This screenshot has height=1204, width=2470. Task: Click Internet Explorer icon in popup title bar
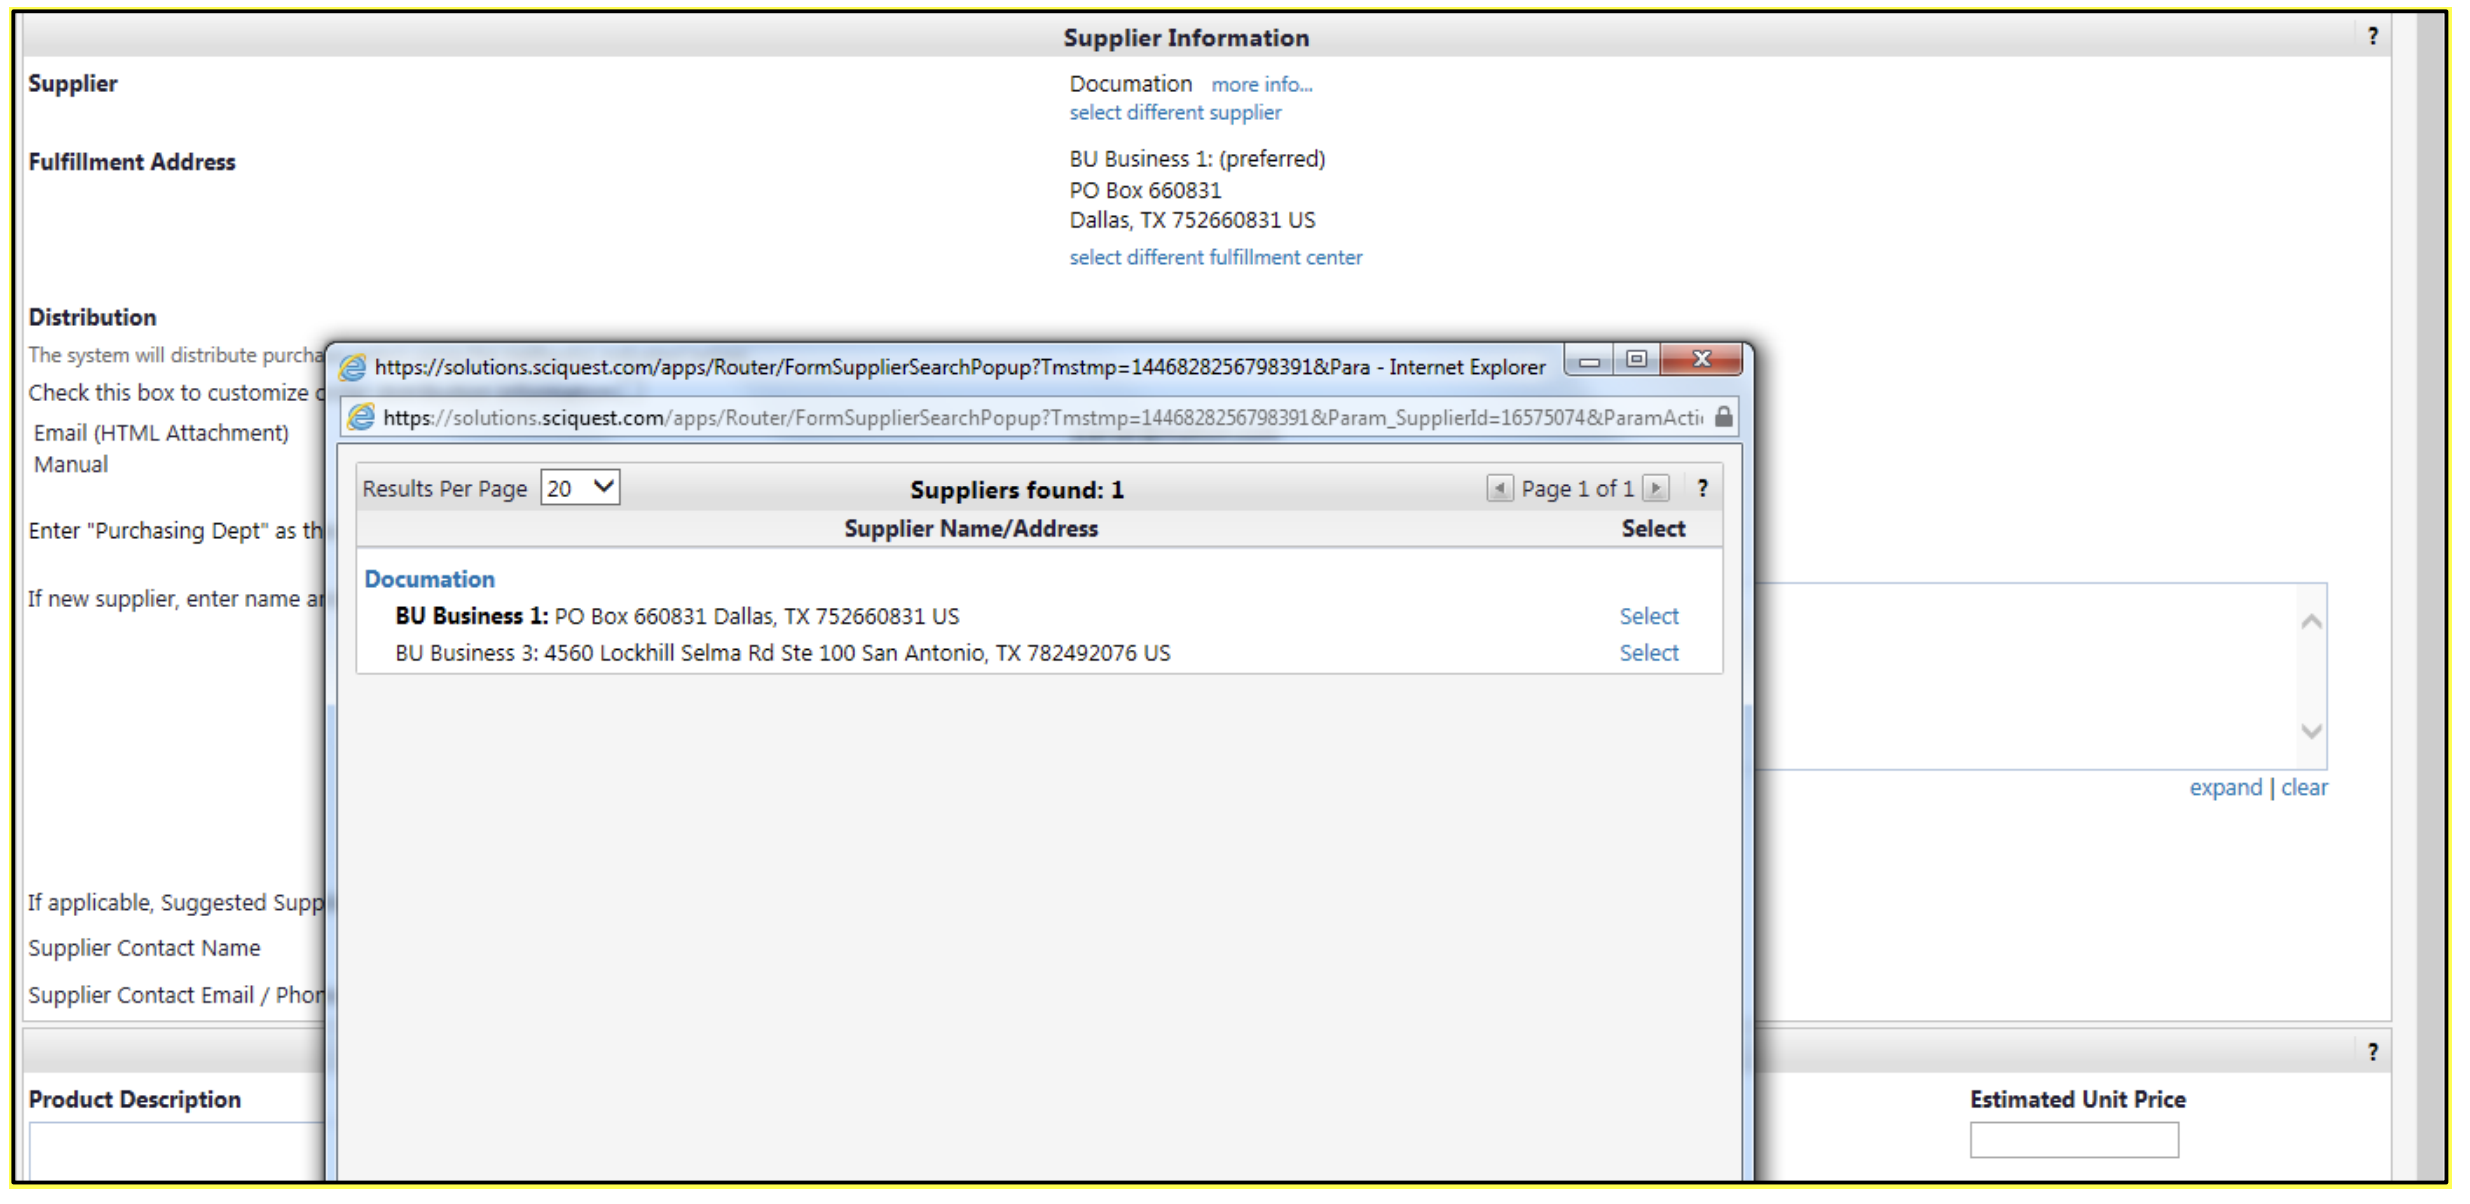(352, 367)
